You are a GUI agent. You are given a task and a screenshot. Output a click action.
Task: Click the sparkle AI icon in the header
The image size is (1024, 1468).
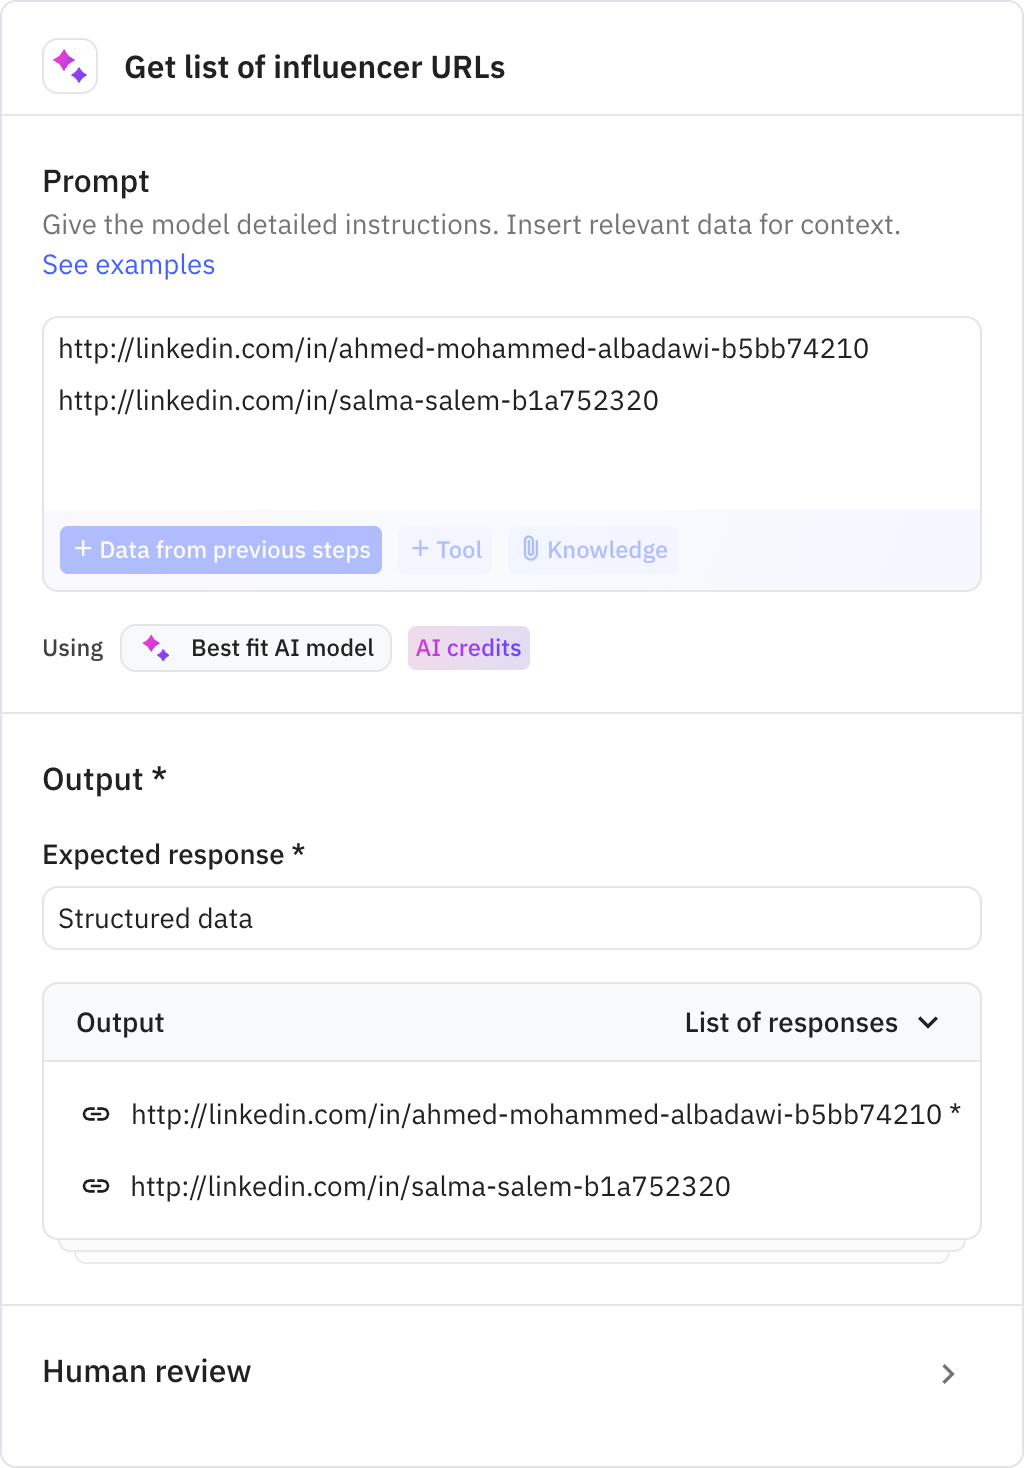69,66
